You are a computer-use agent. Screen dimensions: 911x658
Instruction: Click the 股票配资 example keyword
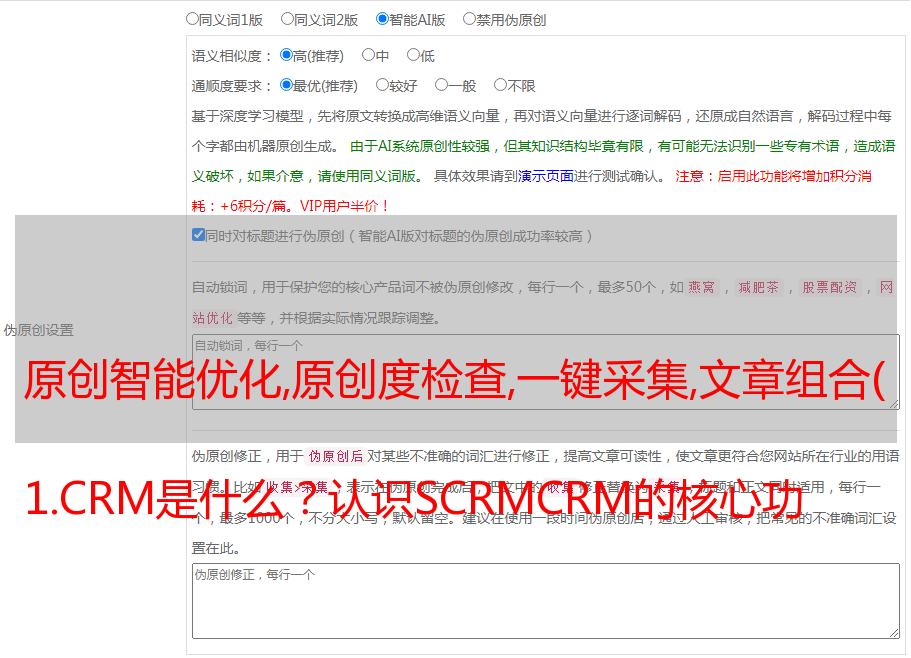(830, 287)
